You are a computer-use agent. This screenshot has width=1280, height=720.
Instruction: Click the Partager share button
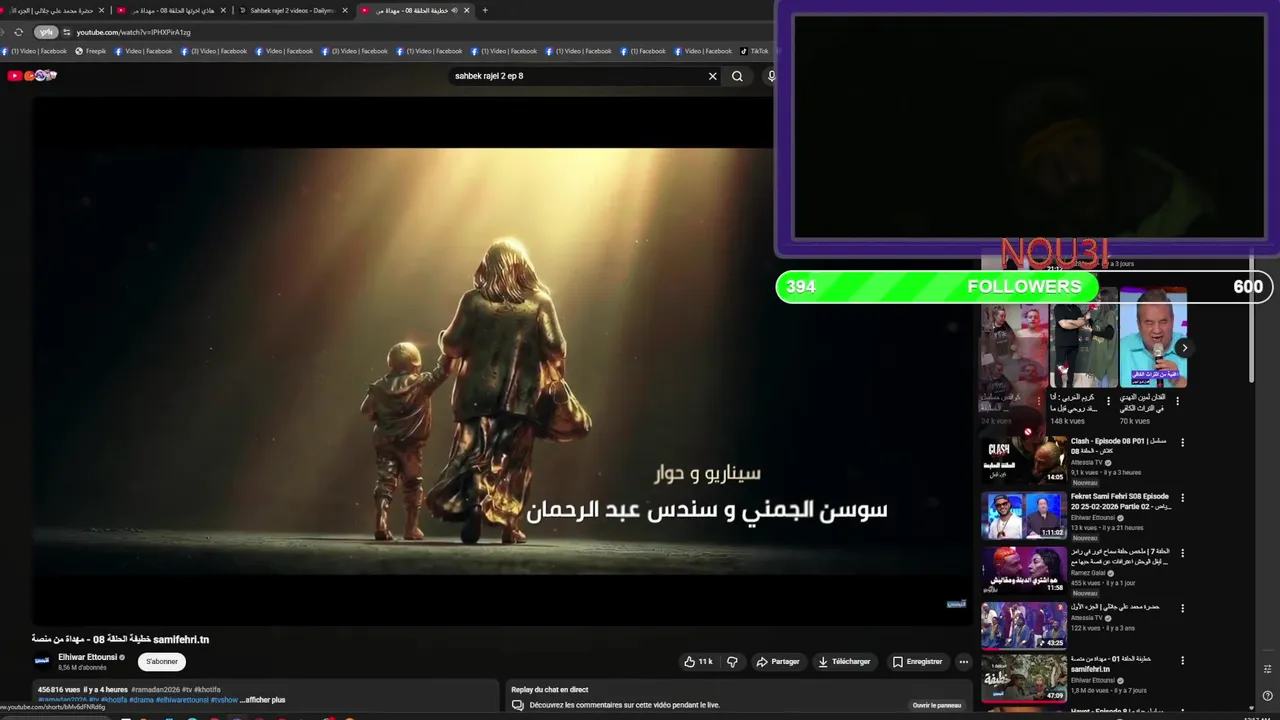(x=778, y=662)
